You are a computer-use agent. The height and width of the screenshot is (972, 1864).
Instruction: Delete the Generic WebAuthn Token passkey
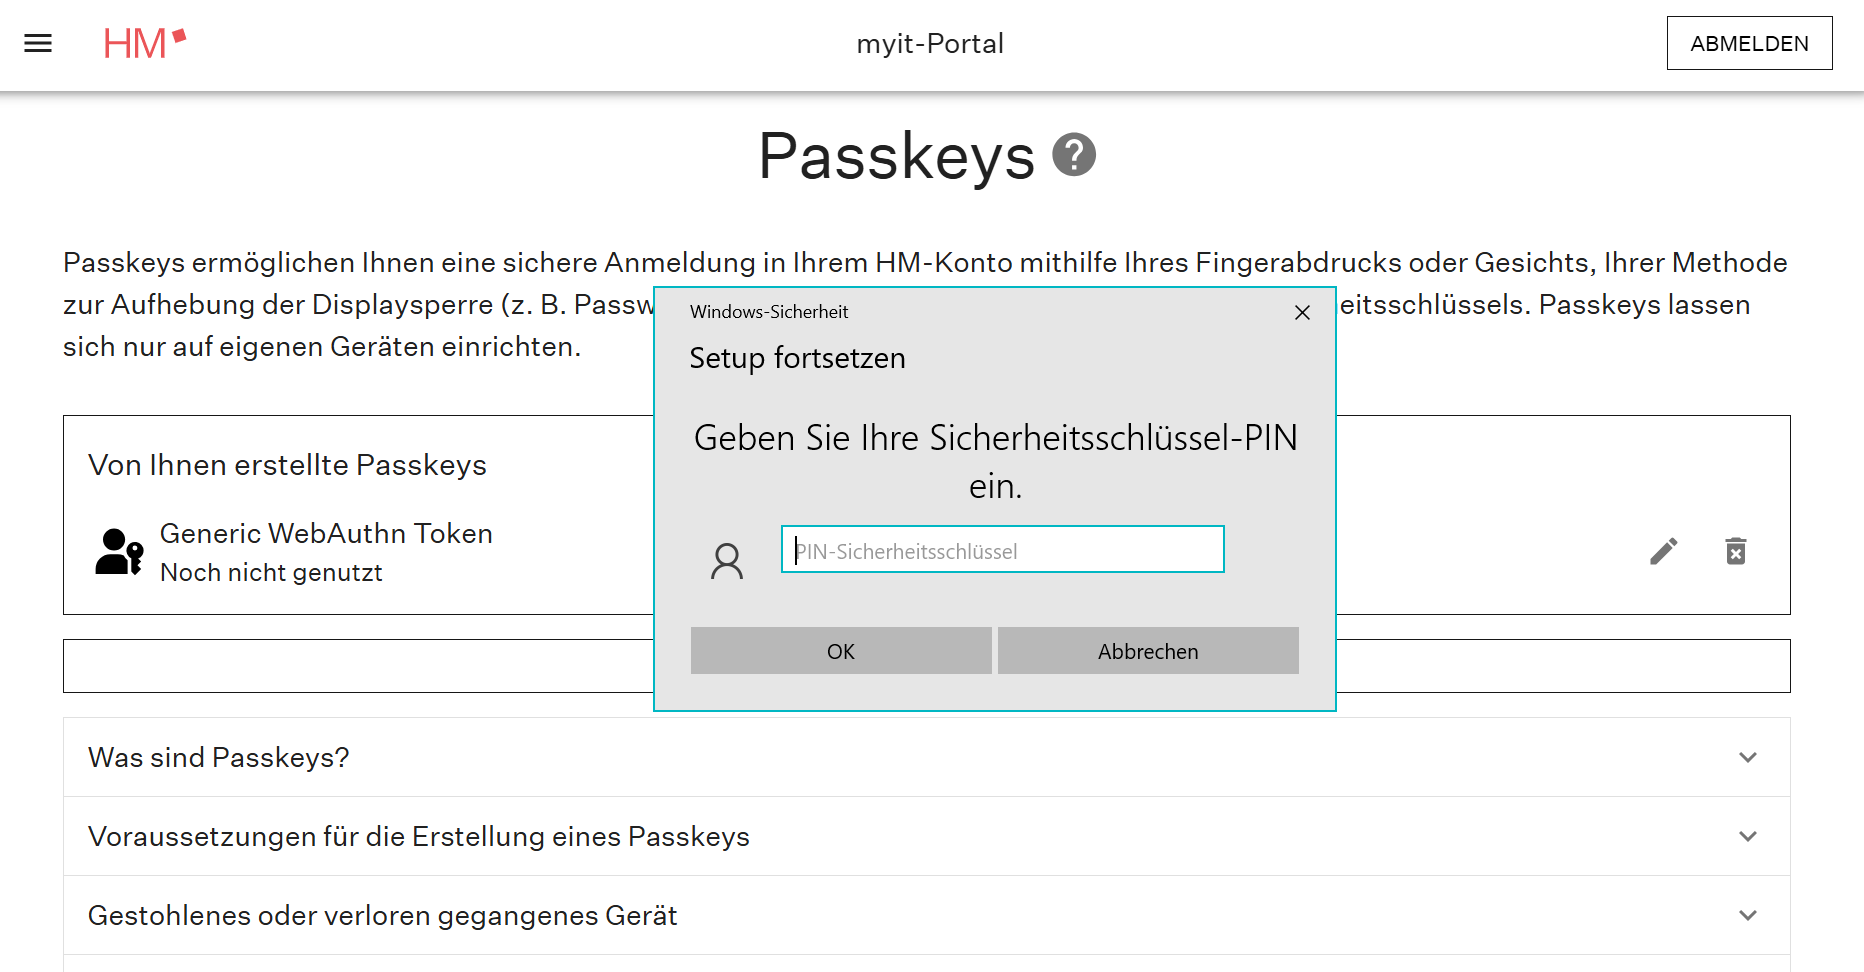click(1736, 551)
